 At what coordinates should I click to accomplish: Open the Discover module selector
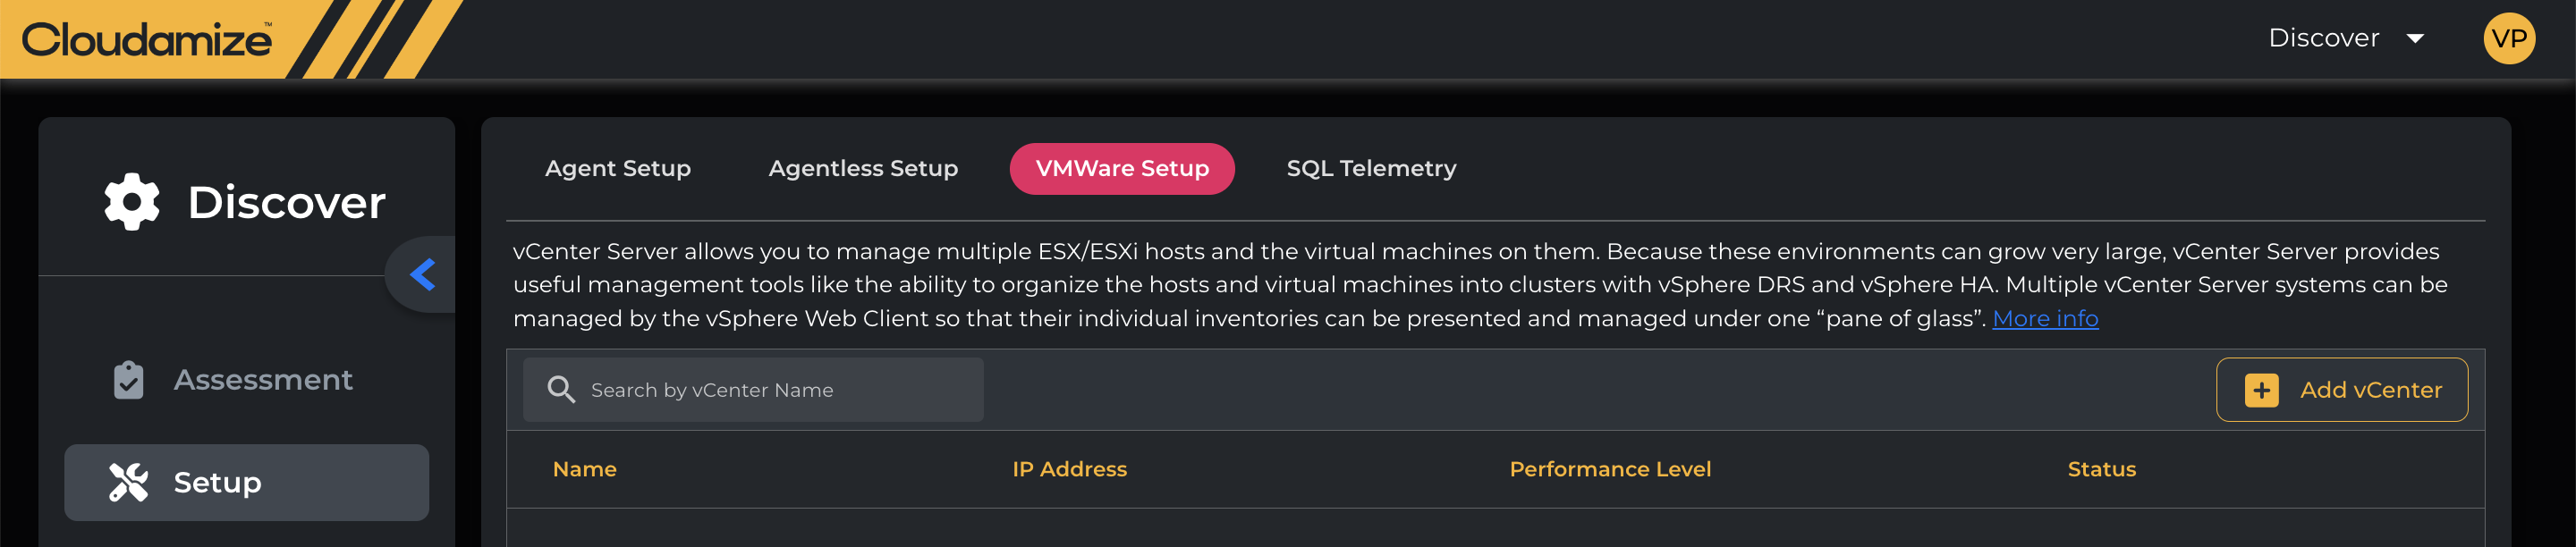(x=2323, y=39)
